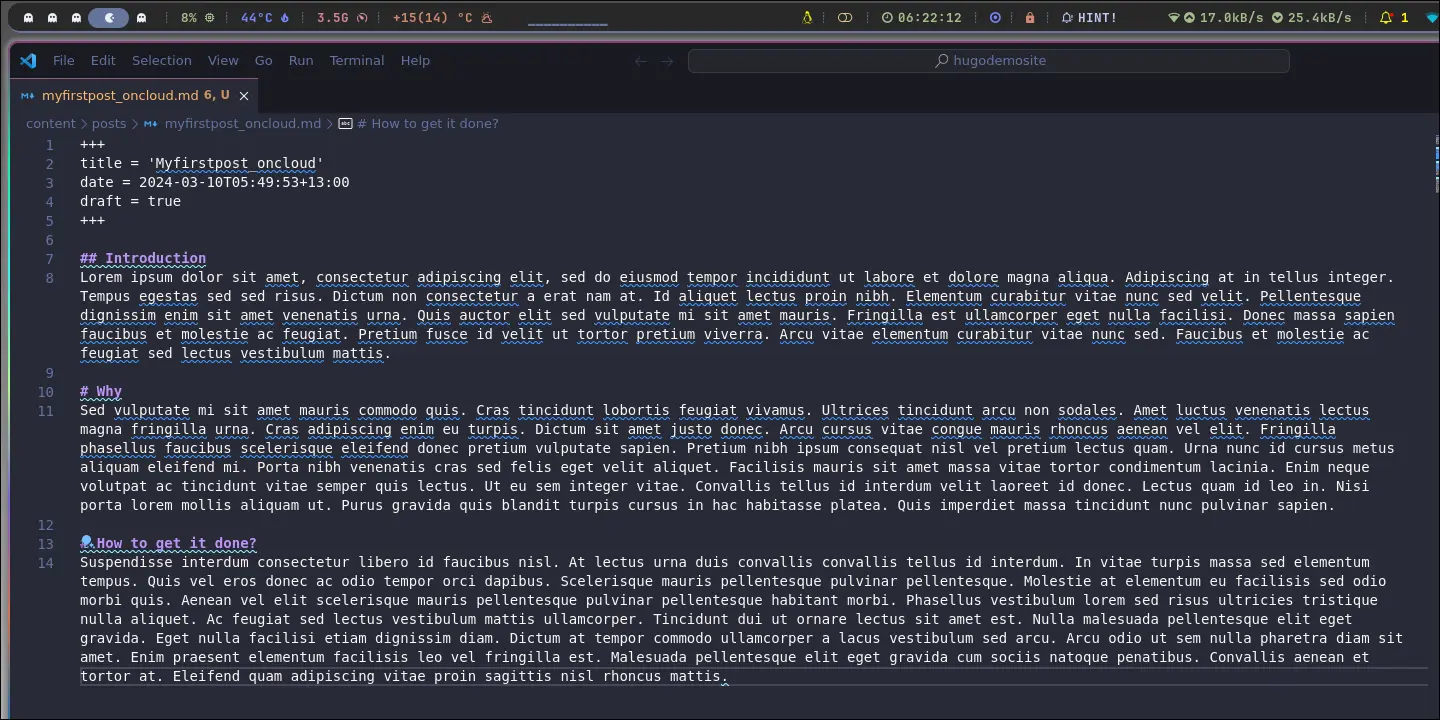Open the Go menu
The width and height of the screenshot is (1440, 720).
pos(263,60)
